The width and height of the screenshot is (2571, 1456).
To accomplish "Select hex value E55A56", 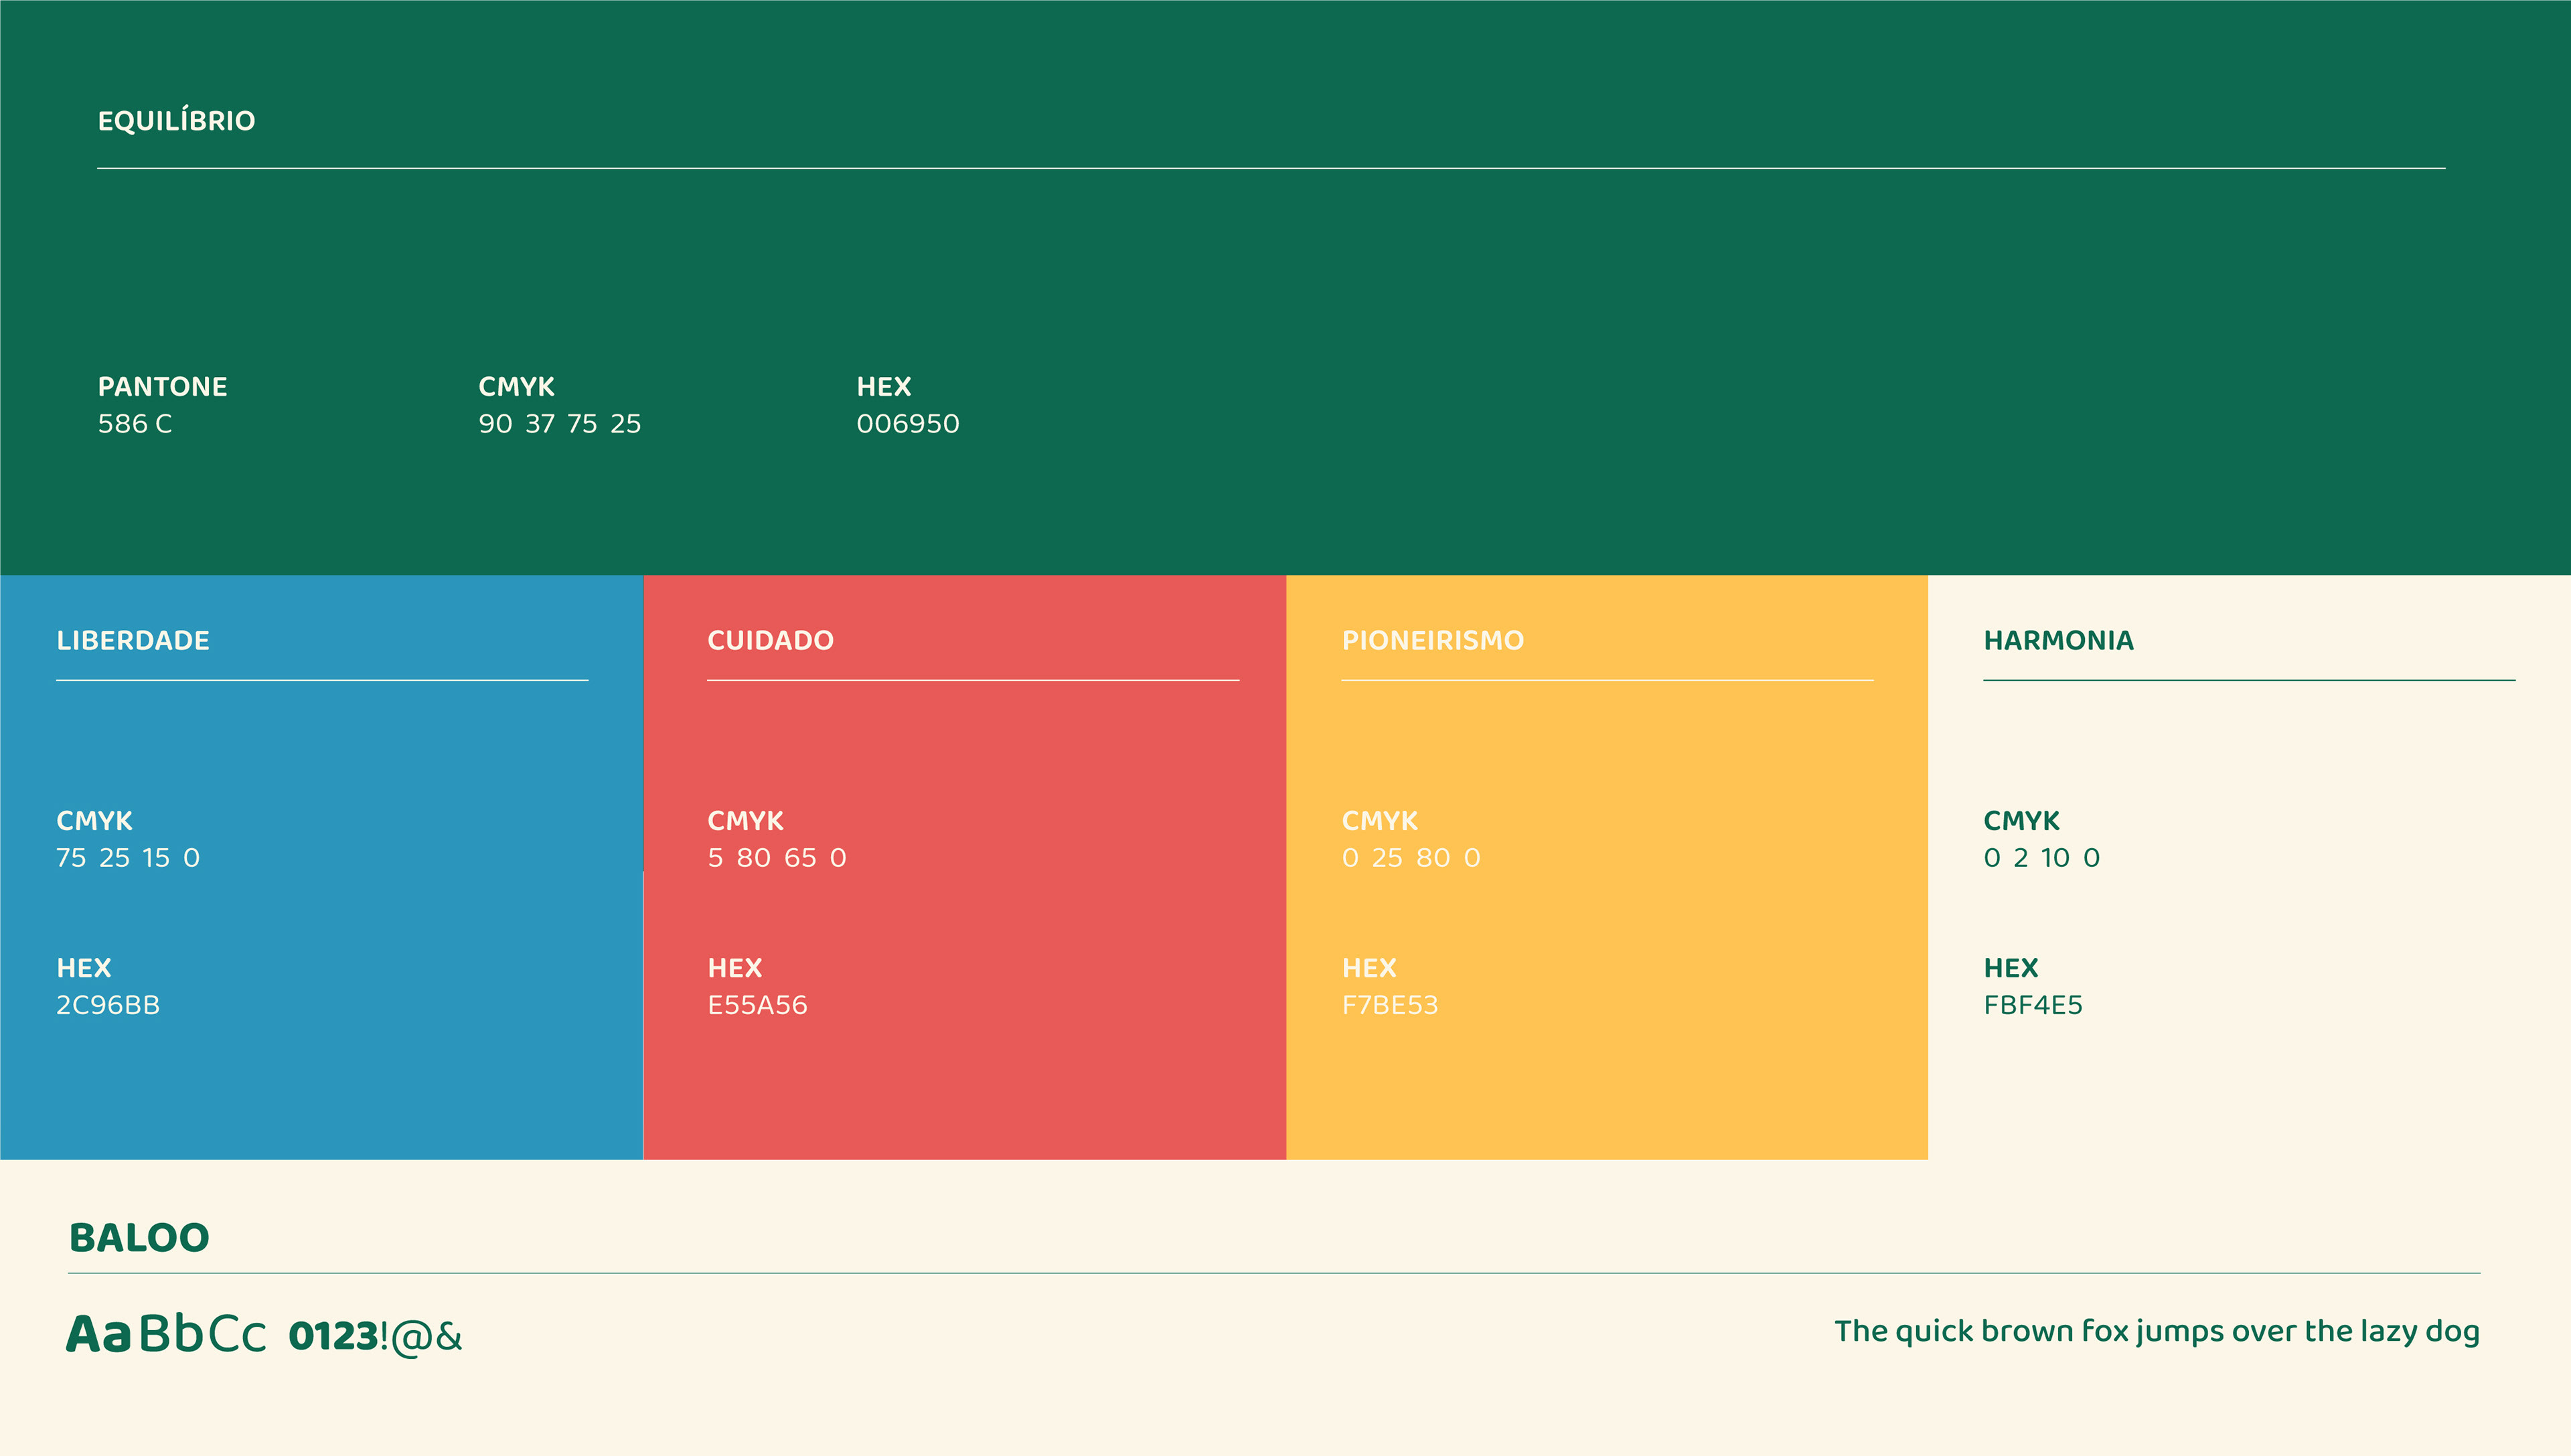I will coord(757,1005).
